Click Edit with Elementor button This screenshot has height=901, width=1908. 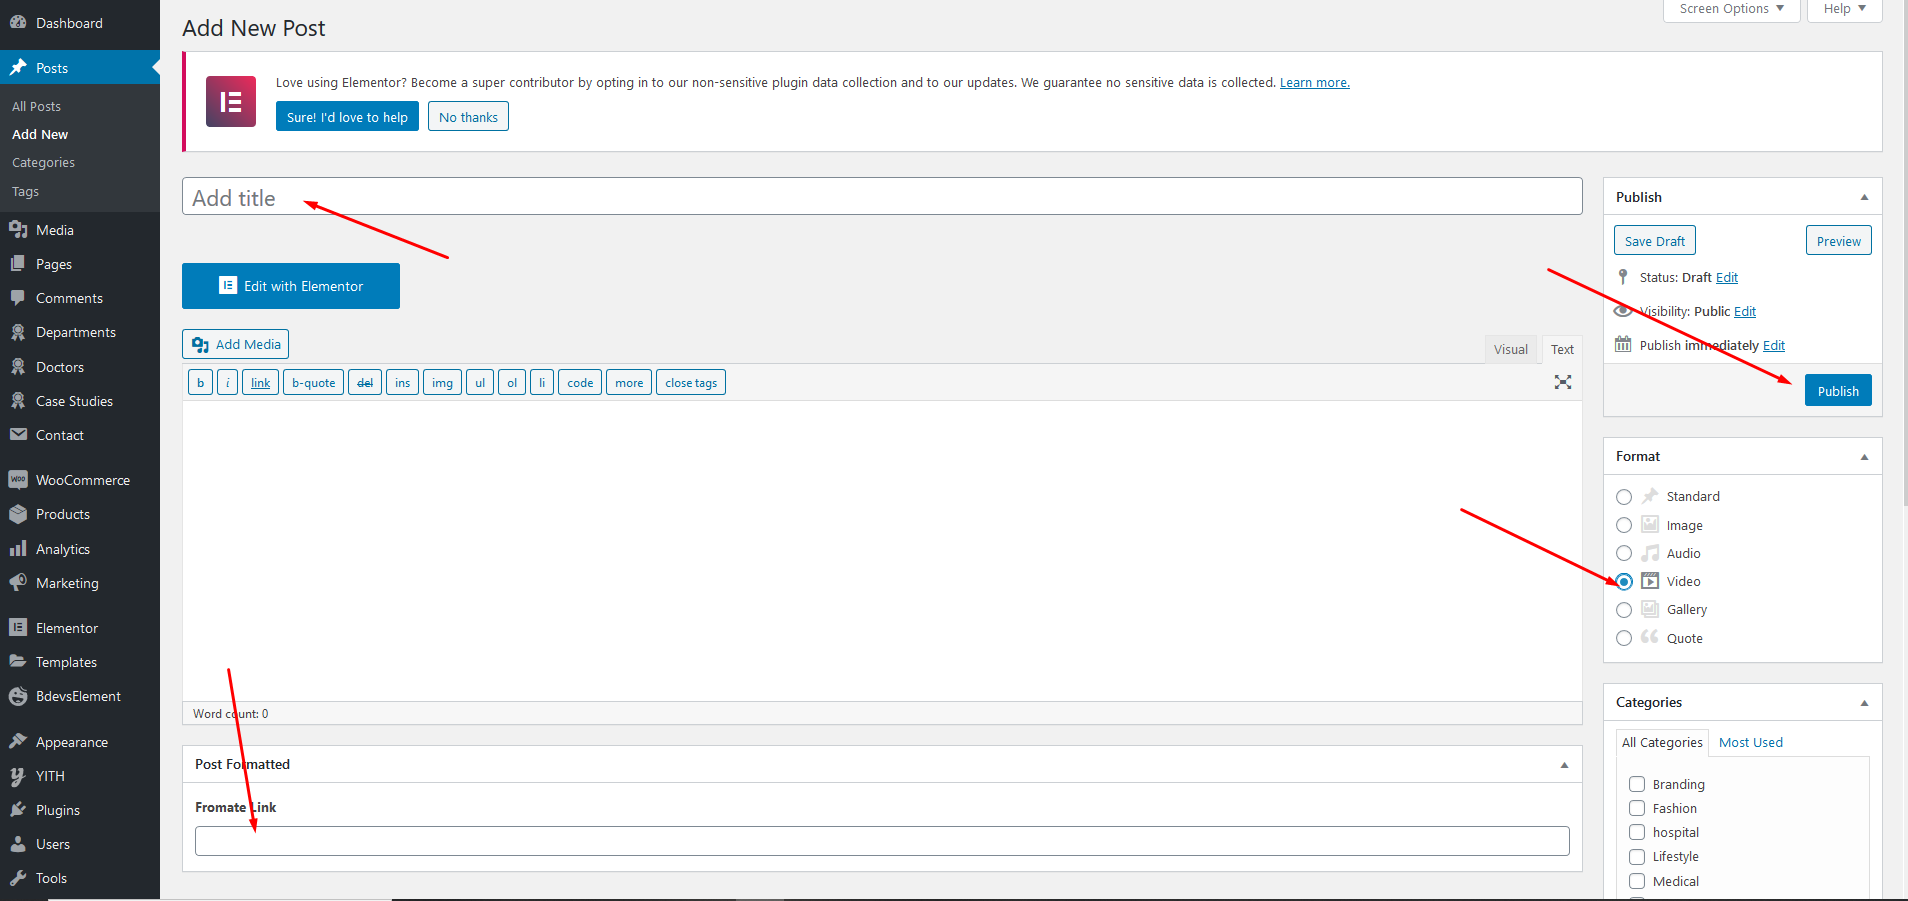pyautogui.click(x=291, y=286)
